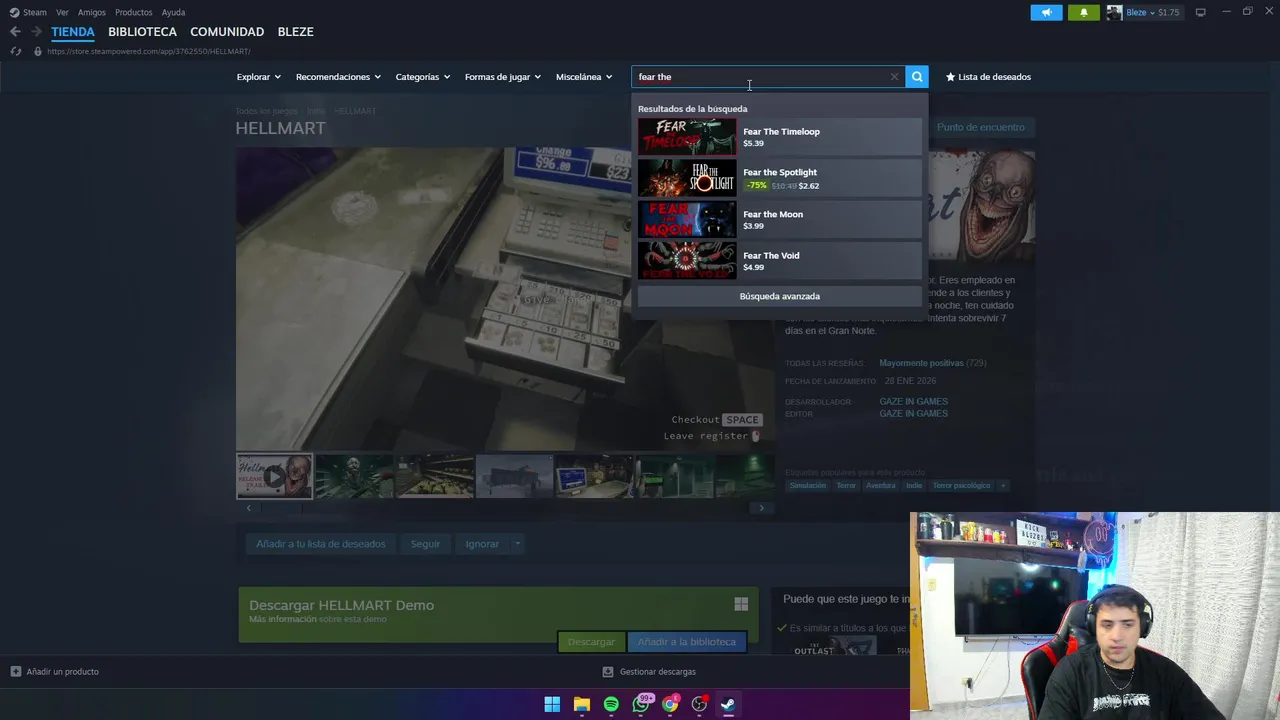
Task: Select Fear The Void result
Action: tap(779, 260)
